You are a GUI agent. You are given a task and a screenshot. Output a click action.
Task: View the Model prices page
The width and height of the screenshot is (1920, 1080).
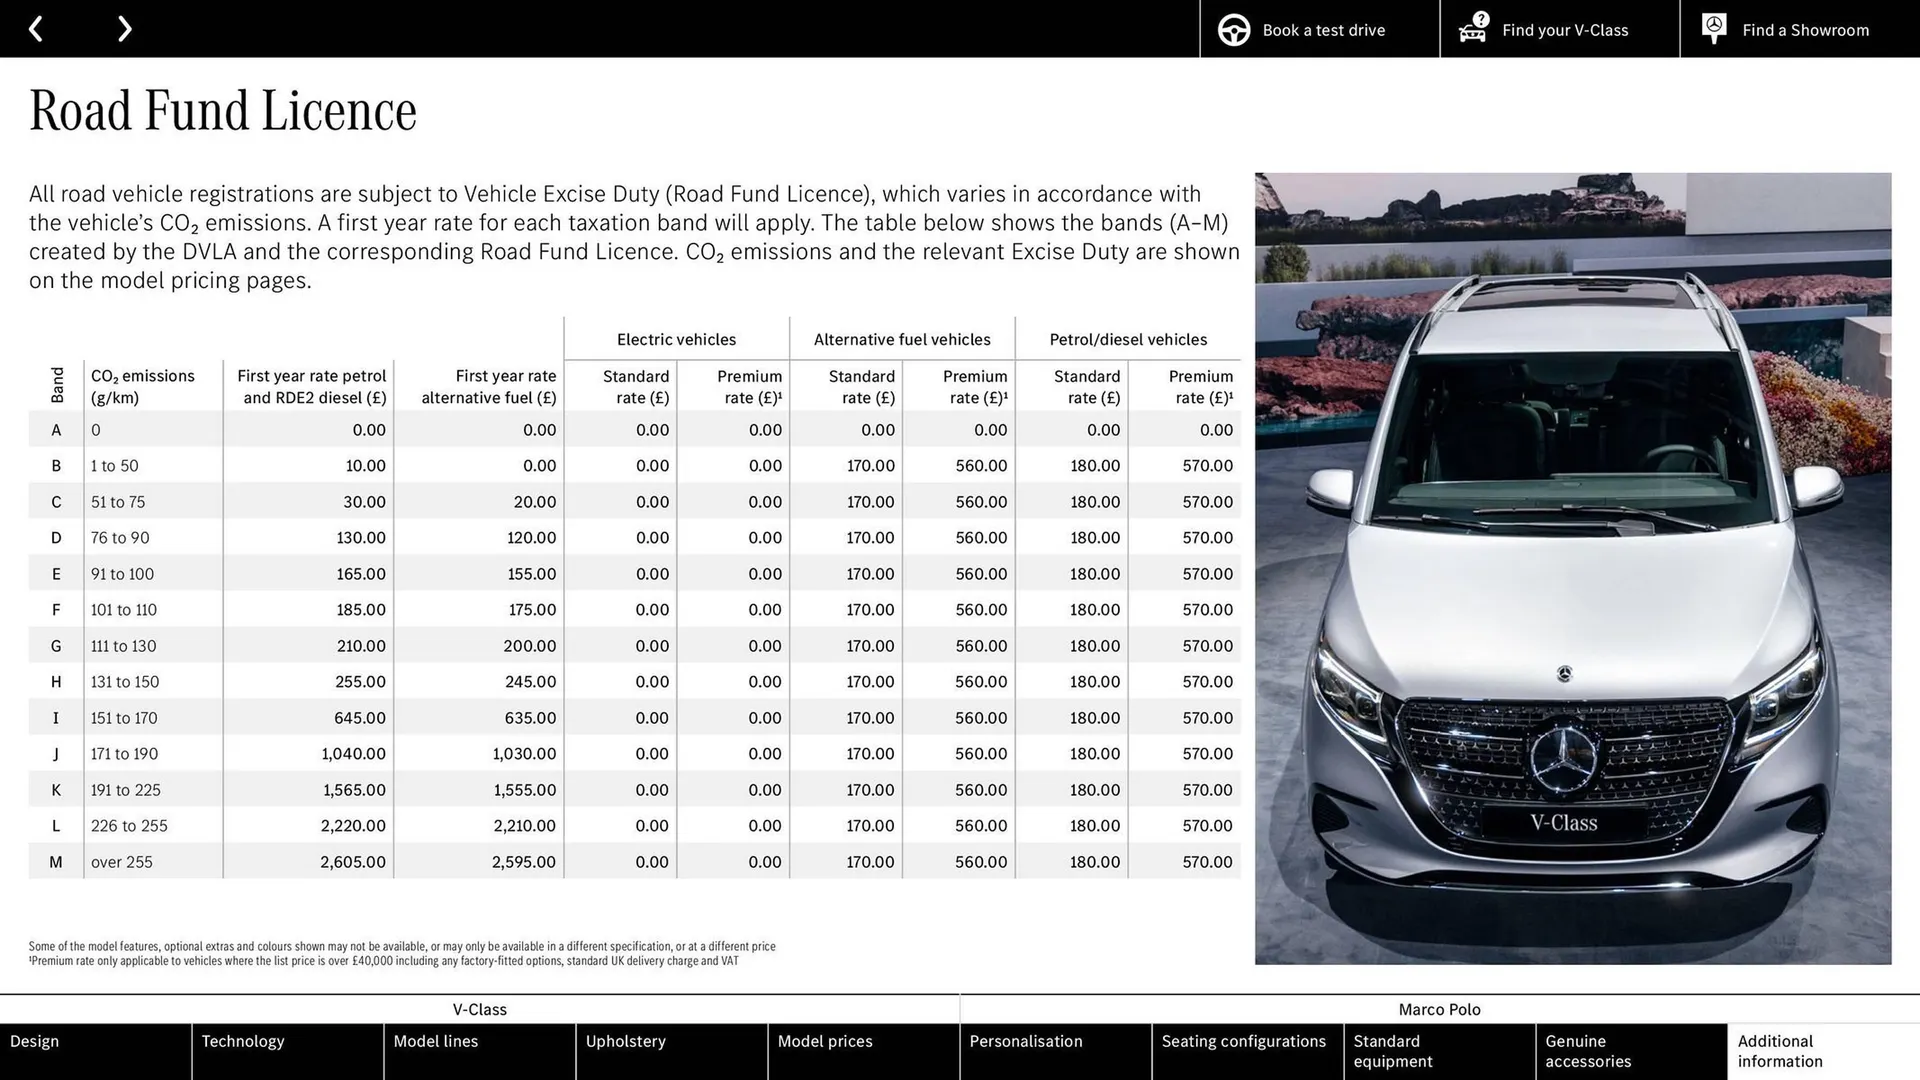826,1041
